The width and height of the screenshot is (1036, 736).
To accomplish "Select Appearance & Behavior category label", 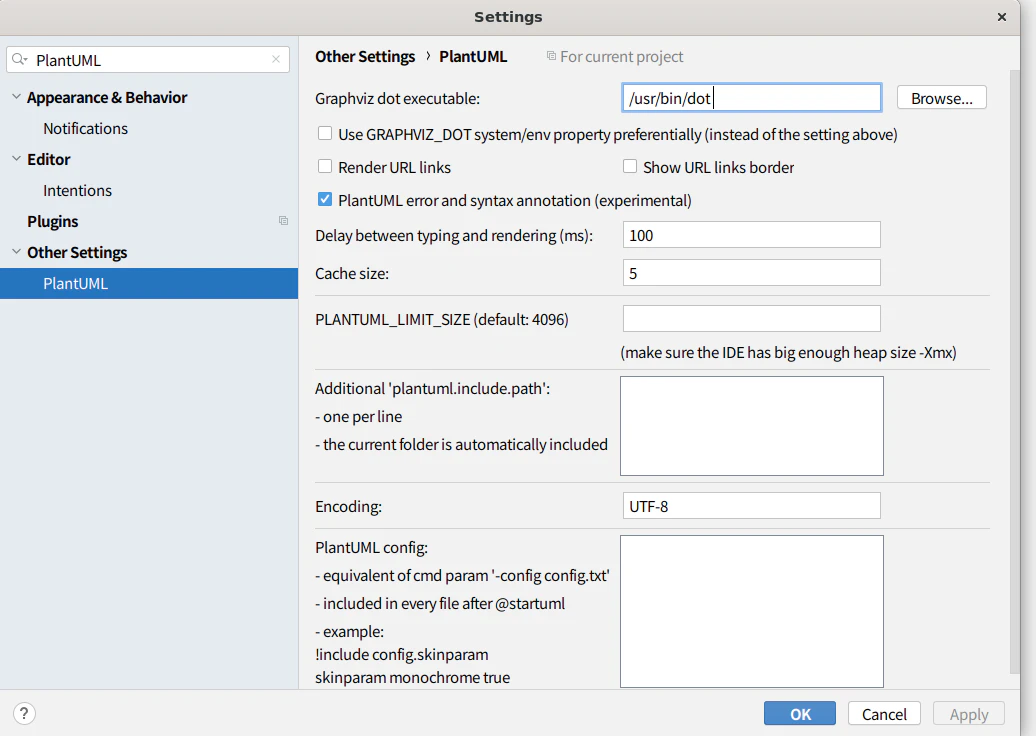I will click(x=107, y=97).
